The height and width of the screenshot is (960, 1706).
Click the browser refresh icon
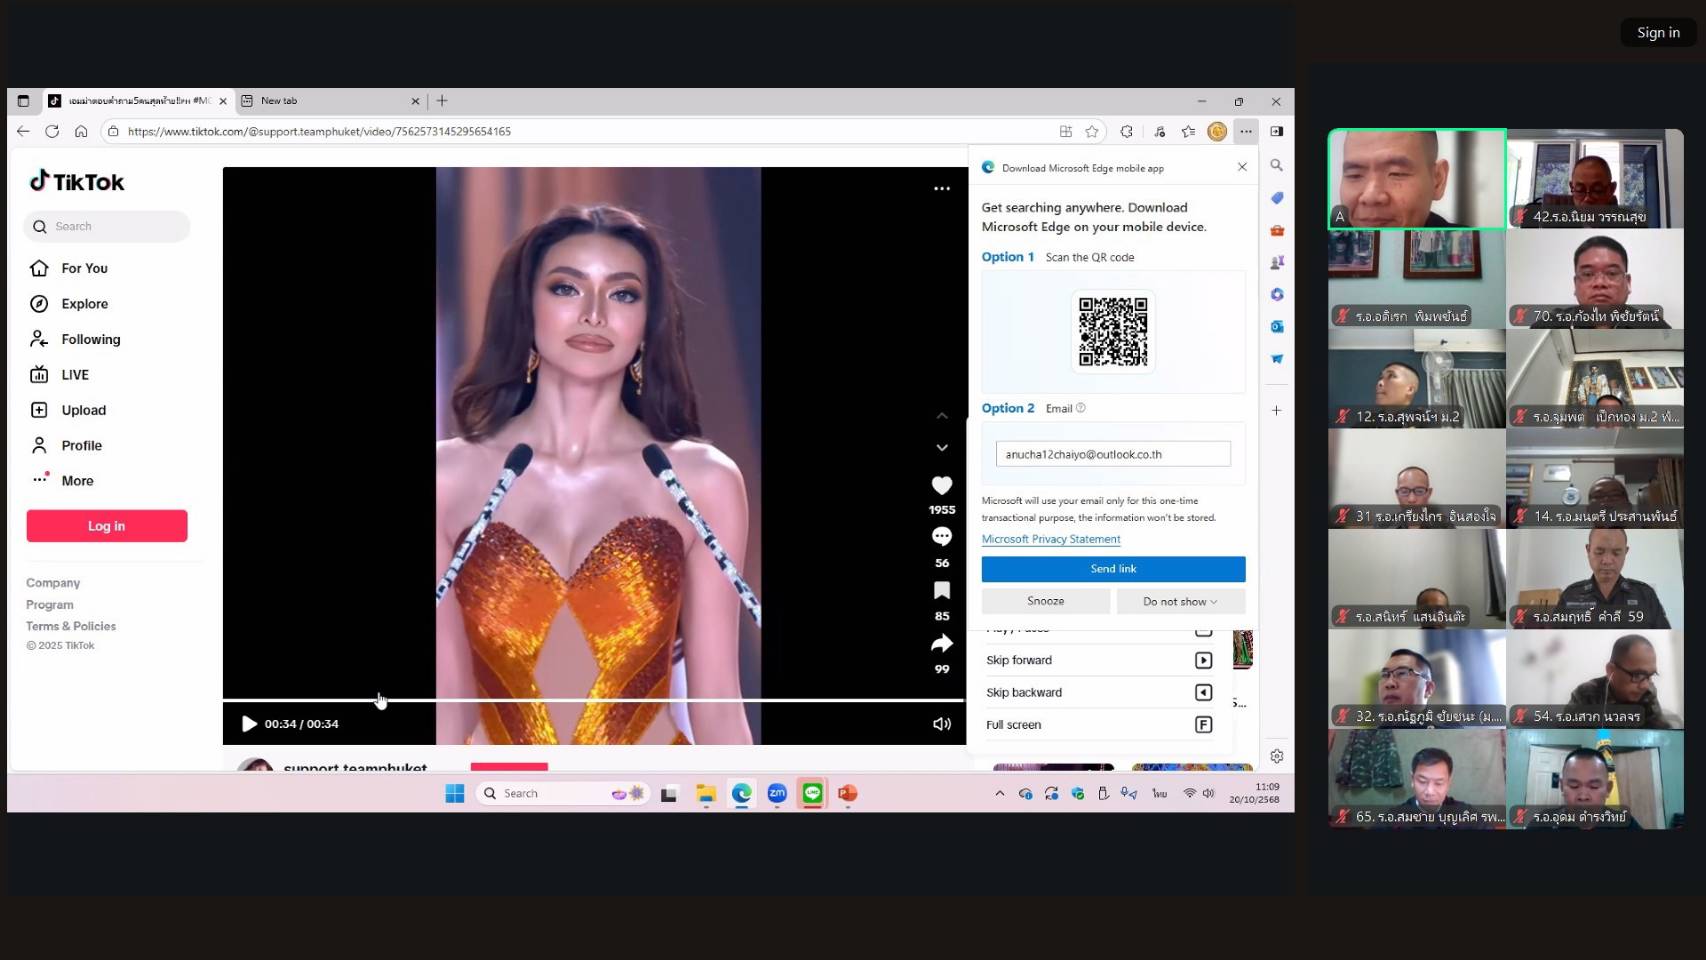tap(52, 131)
